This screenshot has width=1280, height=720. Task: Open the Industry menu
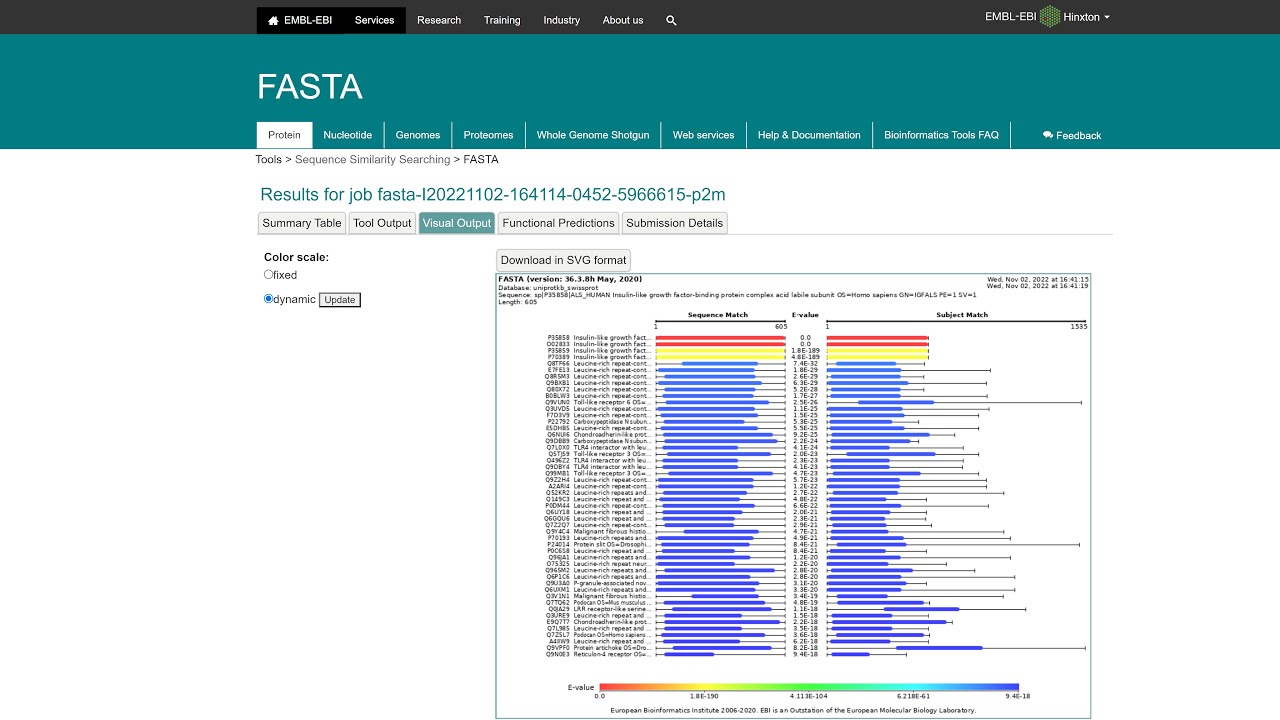point(562,20)
